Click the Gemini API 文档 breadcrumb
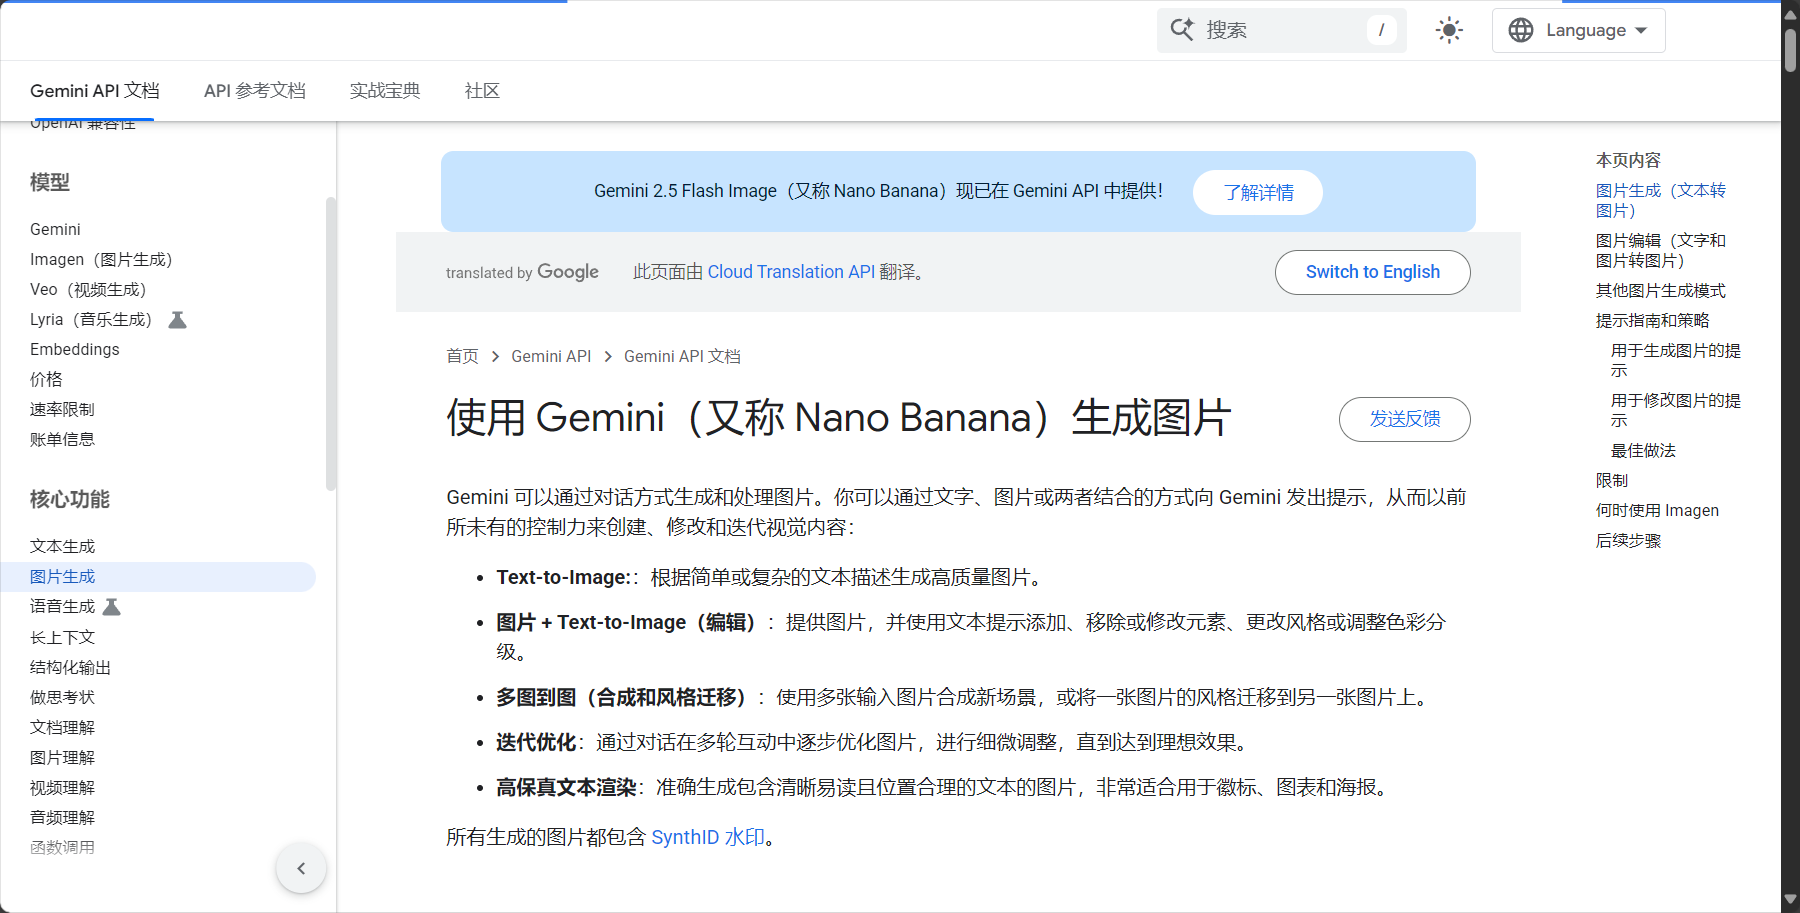 682,356
